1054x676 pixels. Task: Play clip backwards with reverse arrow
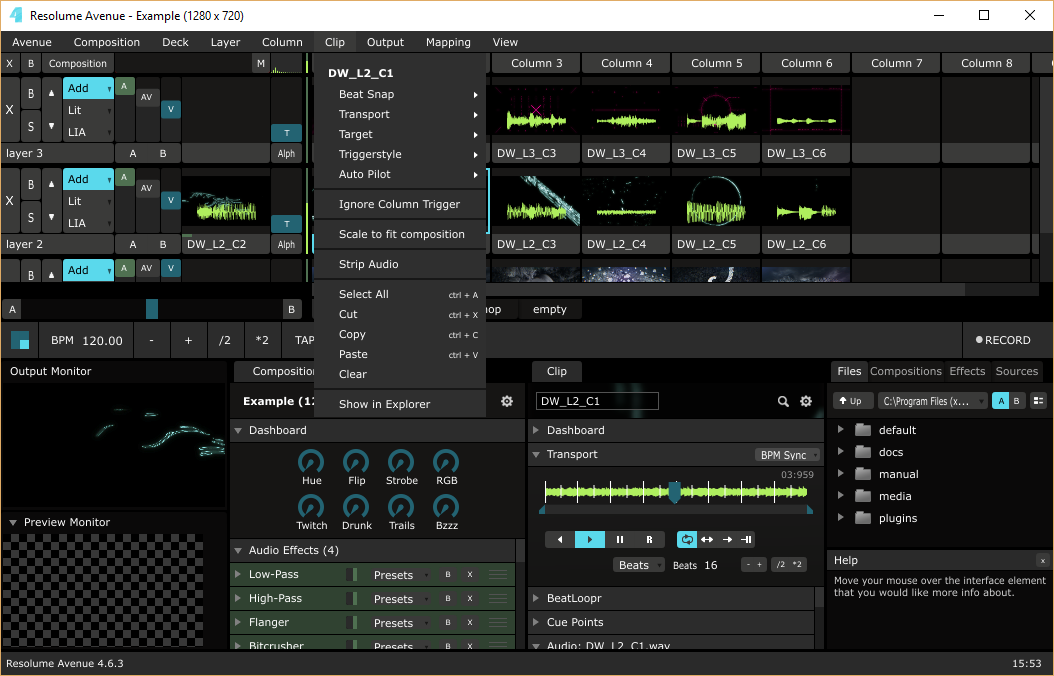click(560, 540)
